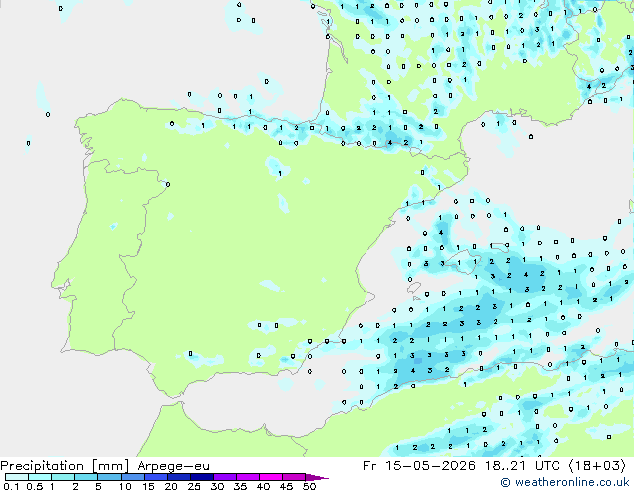Click the 0.1–0.5 mm palest legend swatch
The image size is (634, 490).
click(17, 477)
